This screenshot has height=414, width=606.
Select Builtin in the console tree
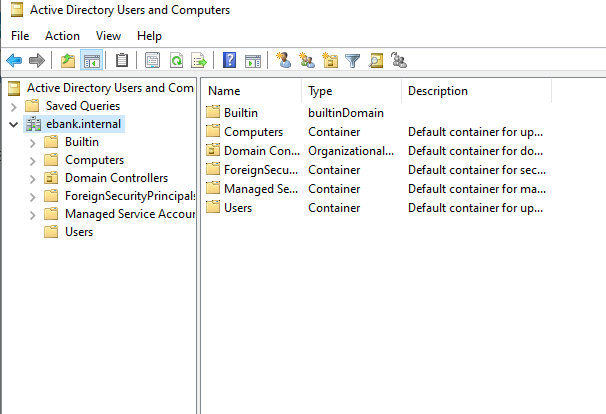pos(82,142)
